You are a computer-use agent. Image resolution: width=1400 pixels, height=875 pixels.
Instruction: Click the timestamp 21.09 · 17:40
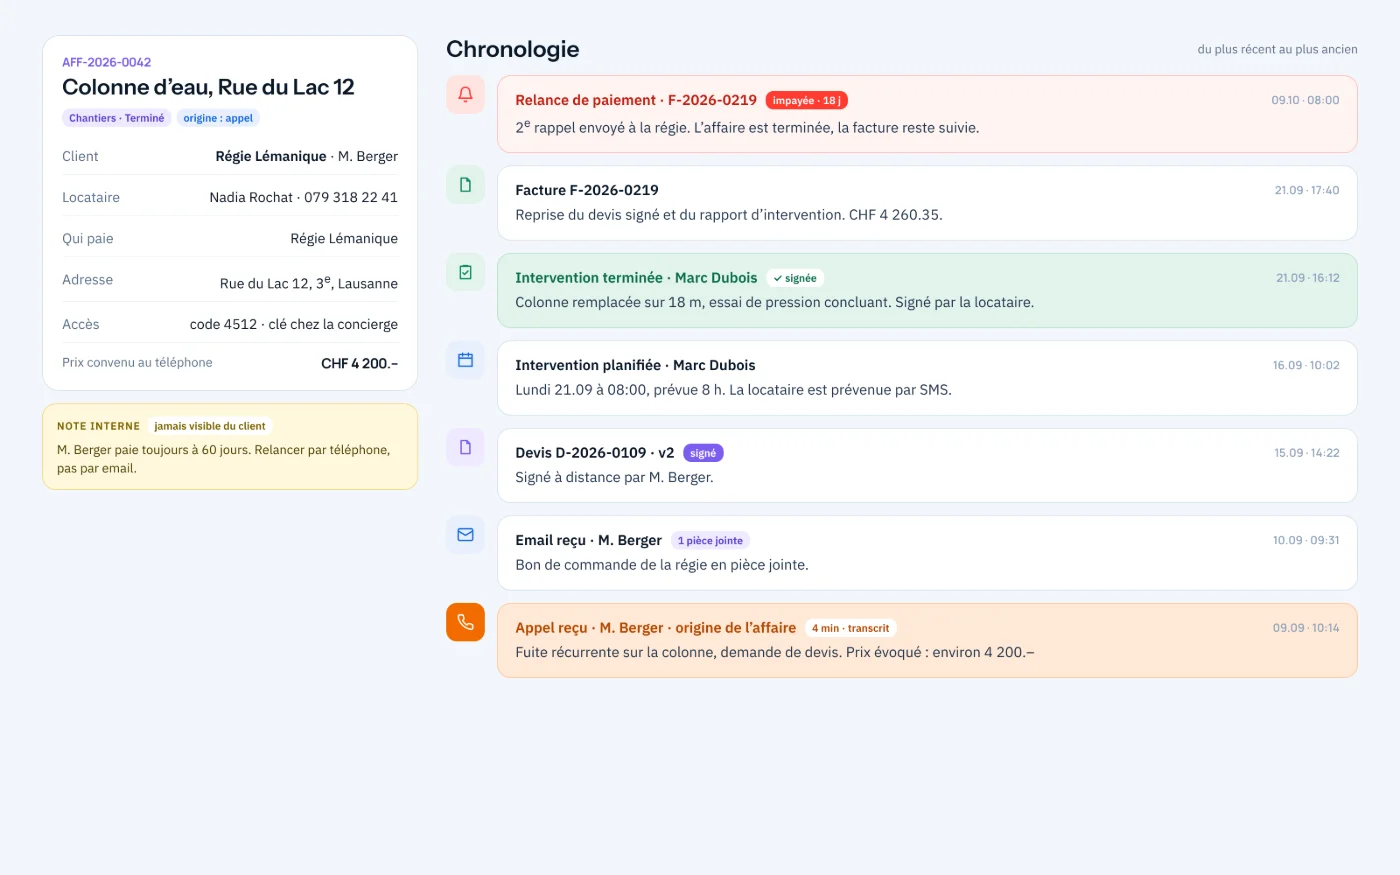coord(1307,190)
